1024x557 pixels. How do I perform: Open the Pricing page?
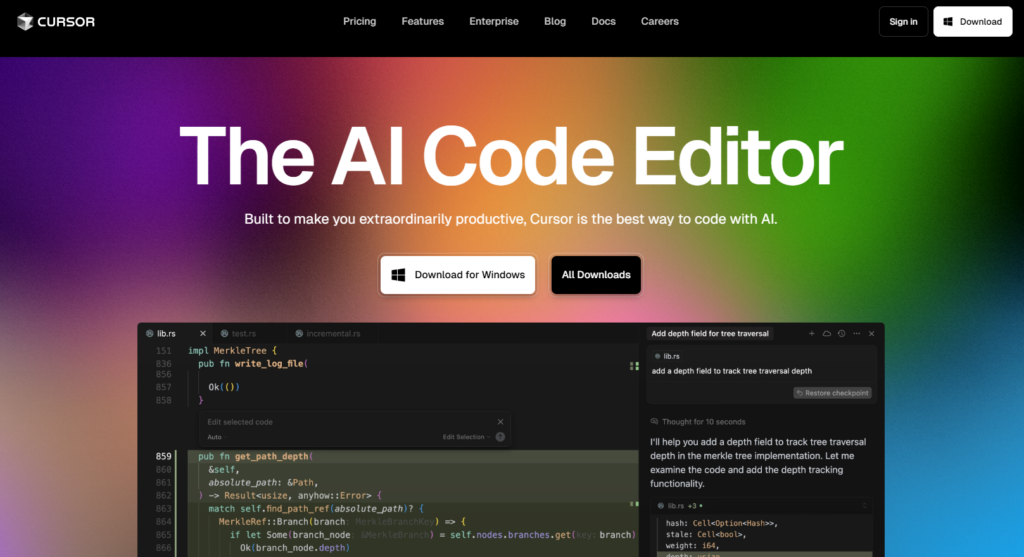click(360, 22)
